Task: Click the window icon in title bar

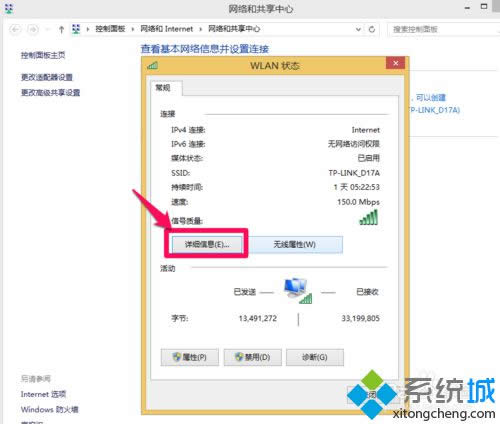Action: click(8, 8)
